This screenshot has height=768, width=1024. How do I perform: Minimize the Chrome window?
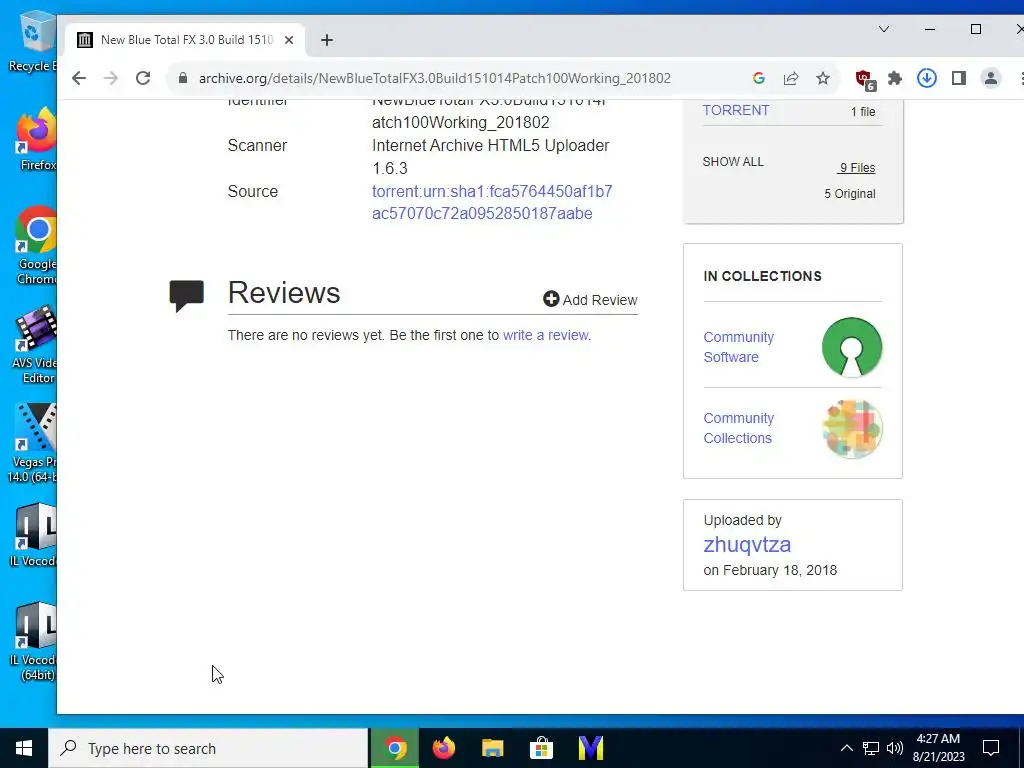pyautogui.click(x=930, y=29)
